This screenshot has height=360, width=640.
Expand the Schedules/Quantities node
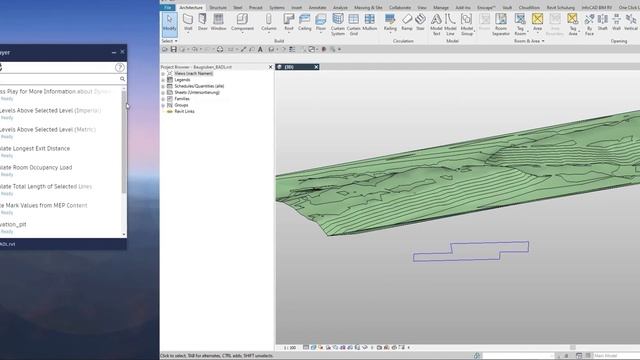[163, 86]
